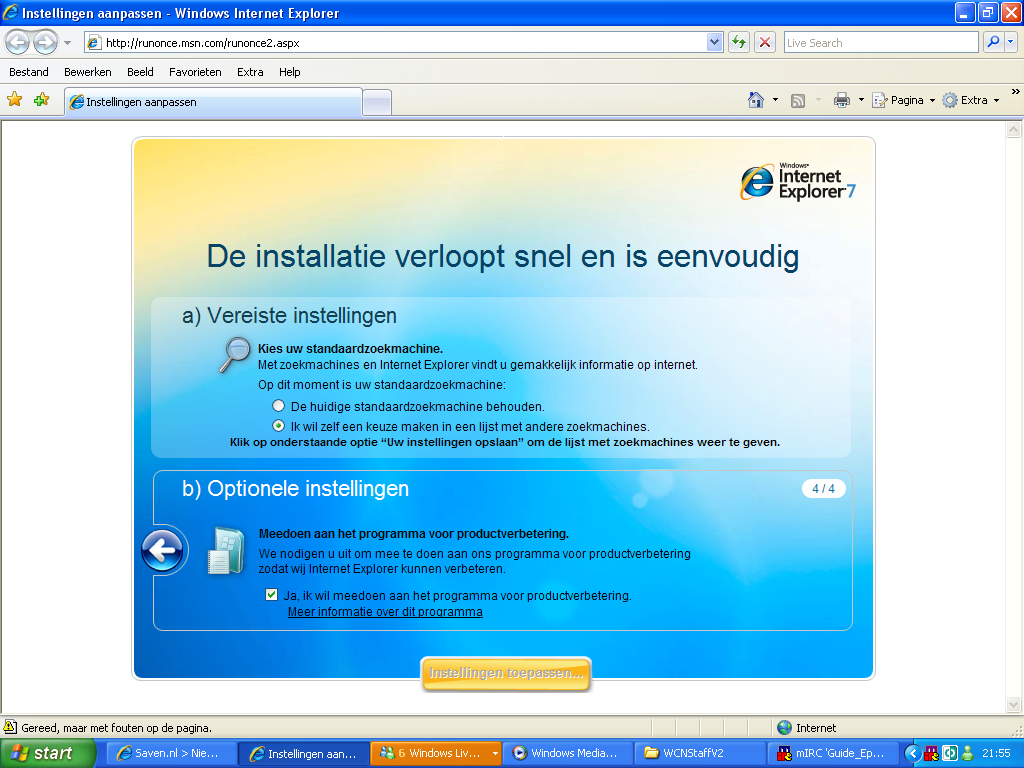
Task: Switch to Instellingen aan... taskbar button
Action: 303,753
